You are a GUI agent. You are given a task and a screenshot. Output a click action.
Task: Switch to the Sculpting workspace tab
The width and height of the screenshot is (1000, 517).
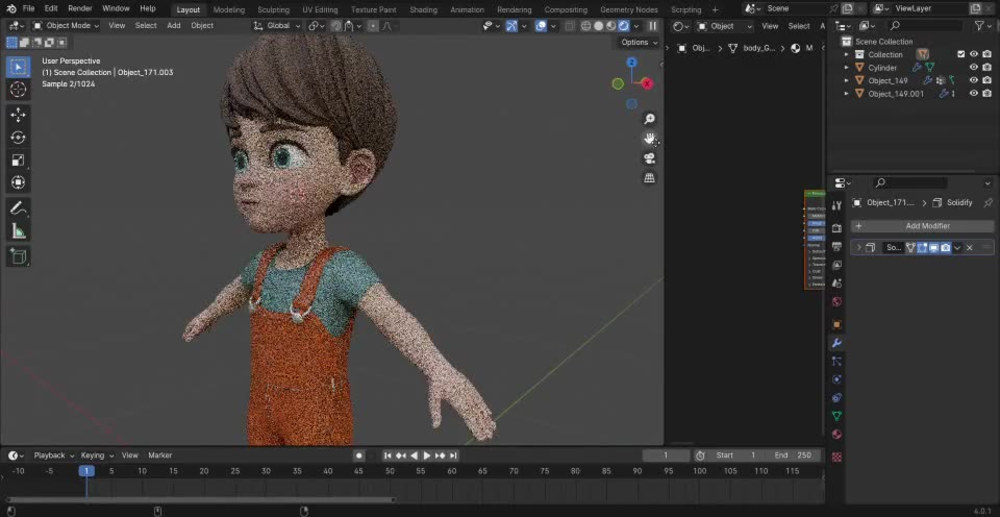pyautogui.click(x=273, y=10)
